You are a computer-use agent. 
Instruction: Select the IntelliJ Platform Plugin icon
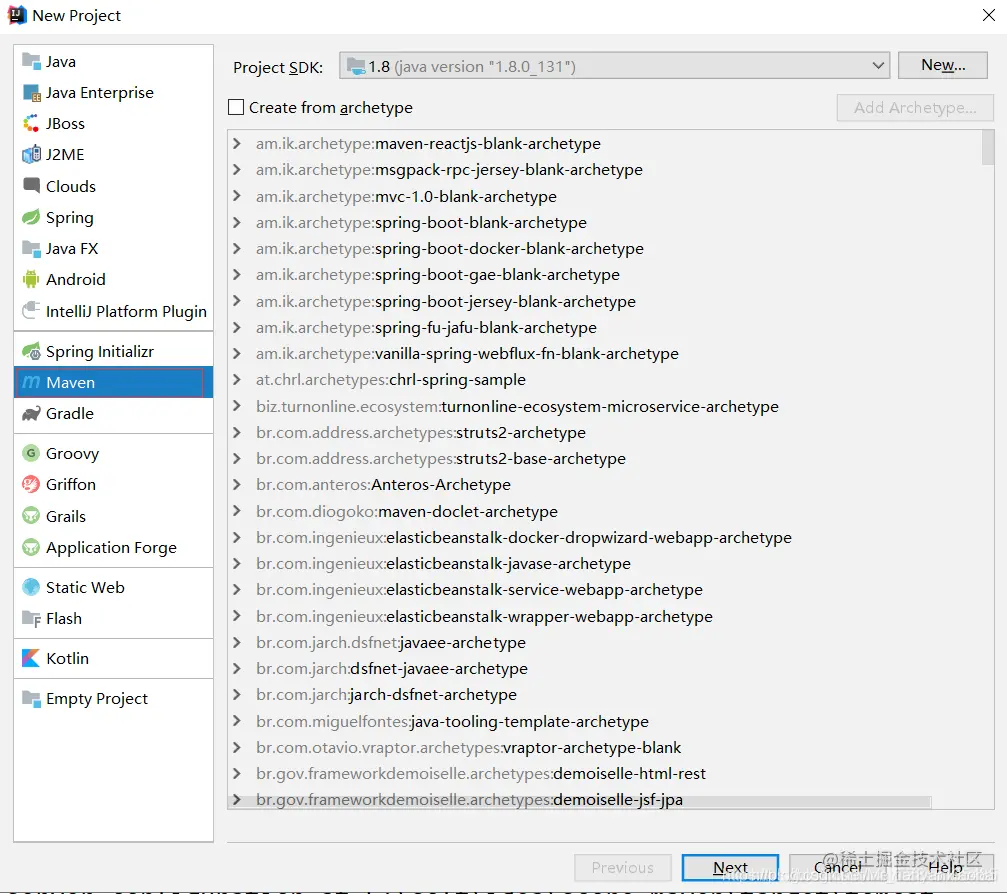pyautogui.click(x=31, y=311)
